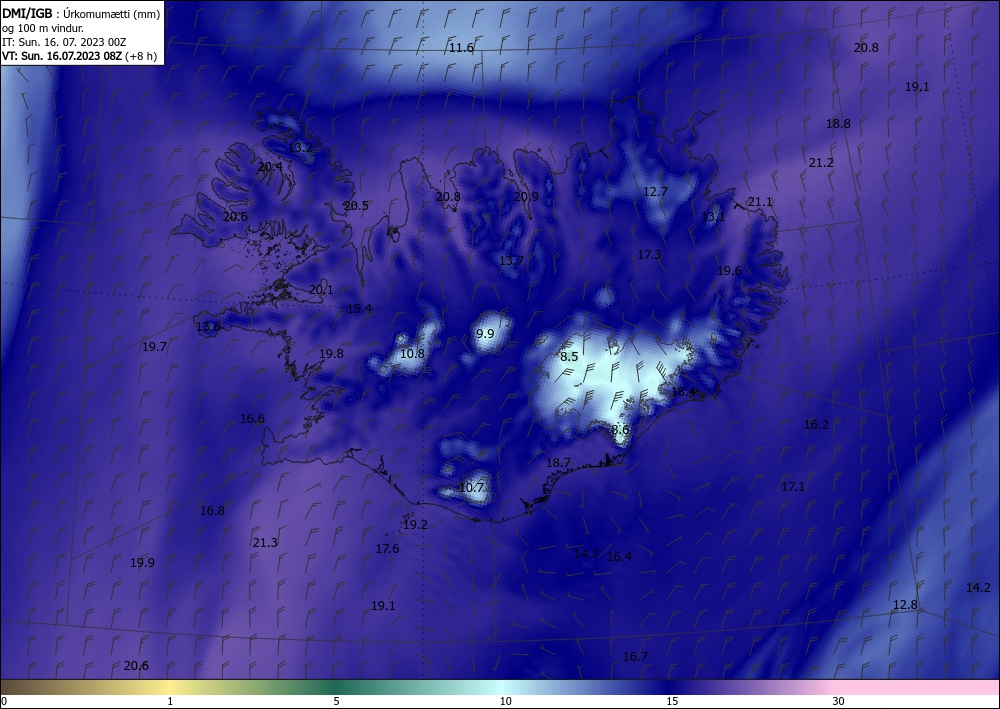Click the map value 21.3

265,543
